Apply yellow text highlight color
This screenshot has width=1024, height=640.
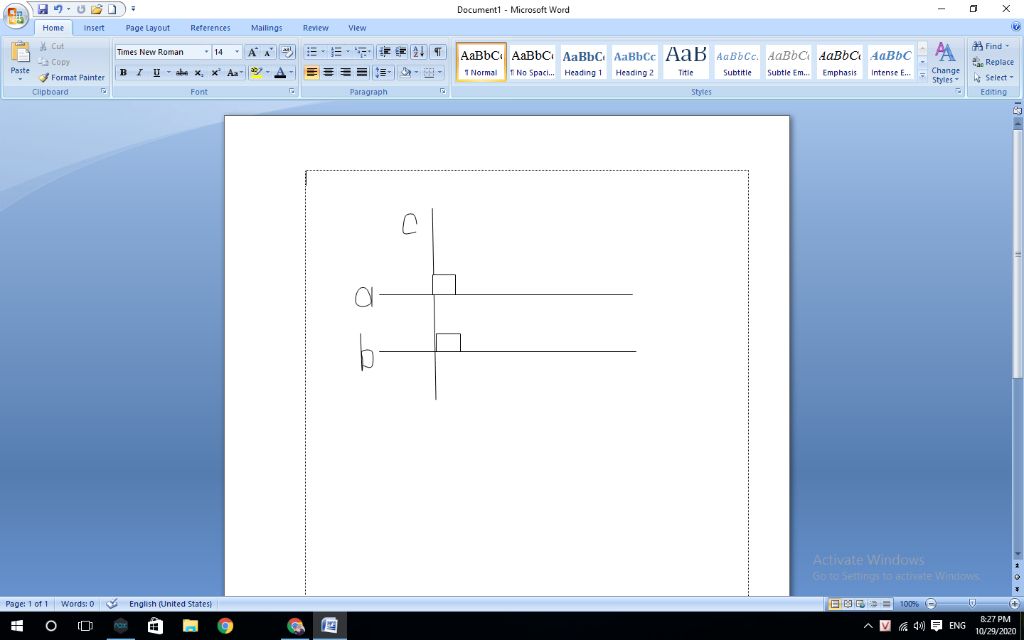256,72
